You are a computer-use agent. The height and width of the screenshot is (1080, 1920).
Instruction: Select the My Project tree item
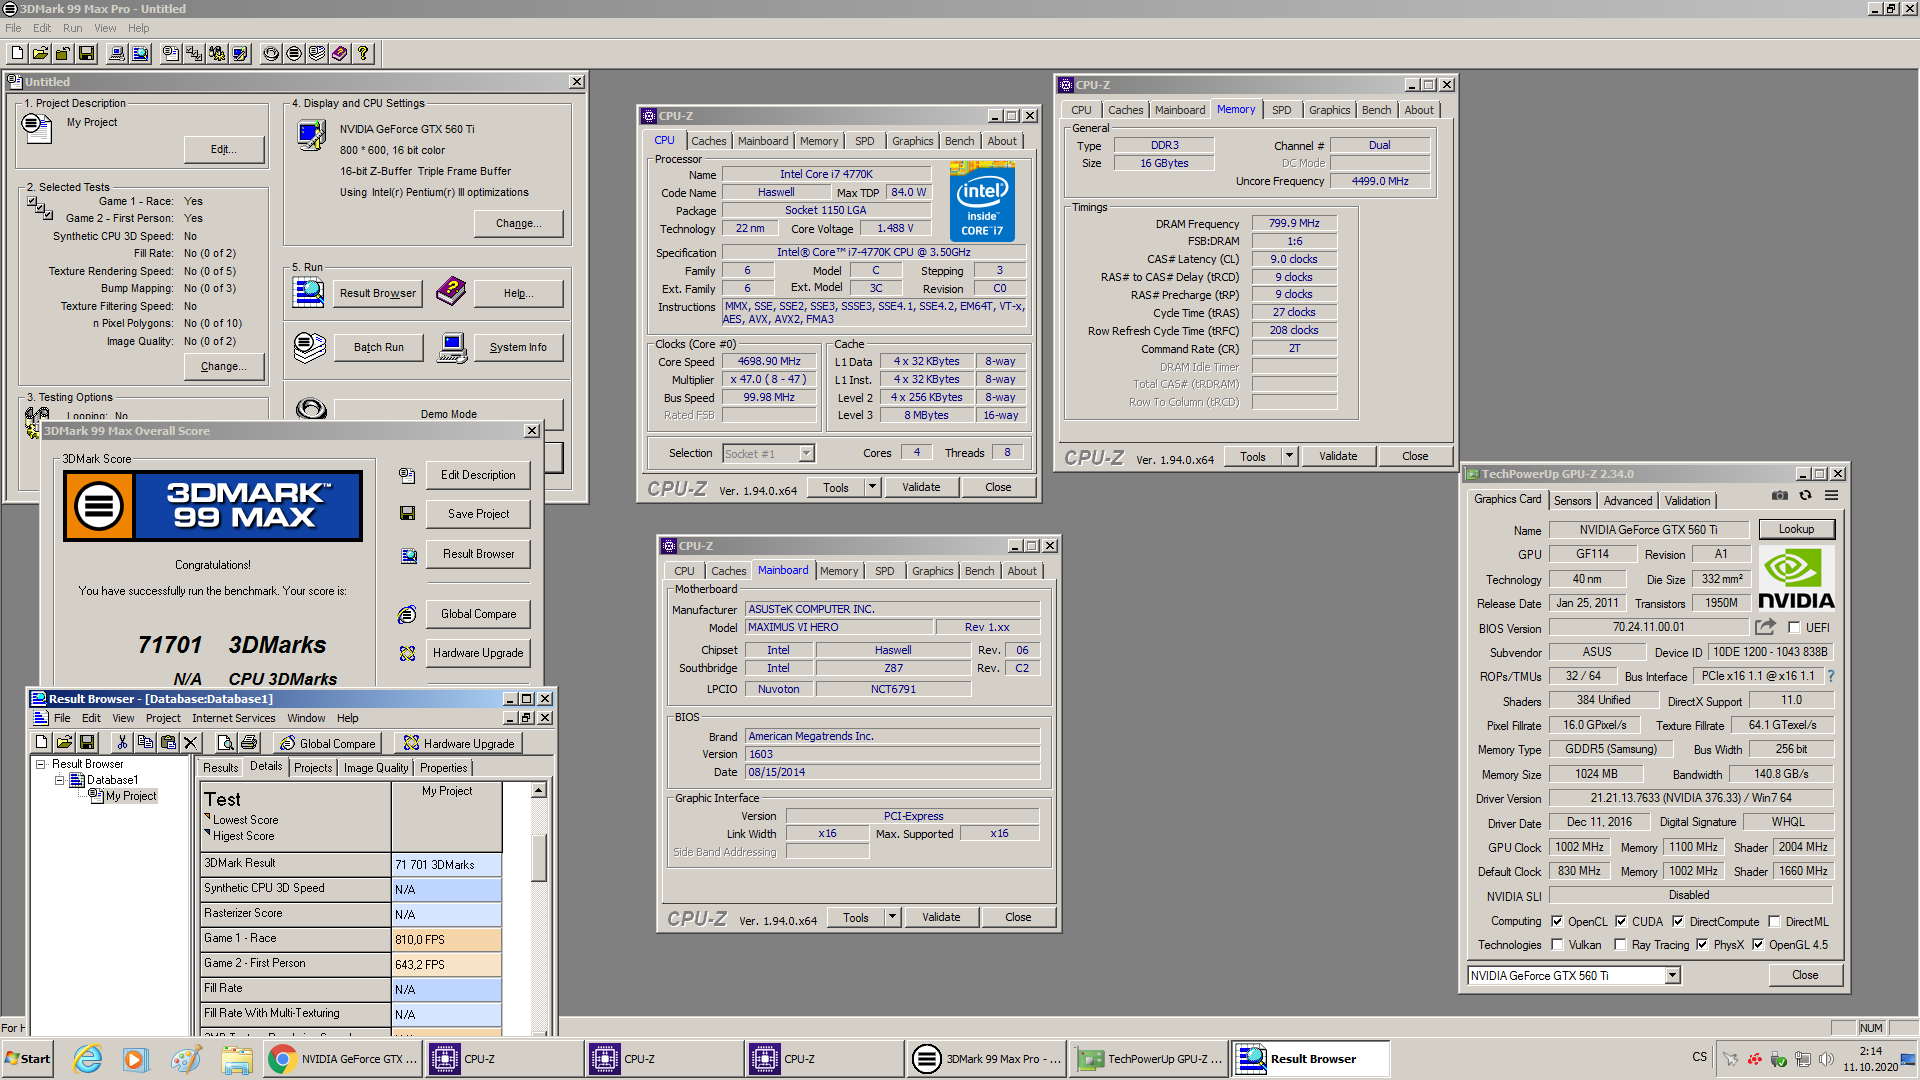point(131,796)
